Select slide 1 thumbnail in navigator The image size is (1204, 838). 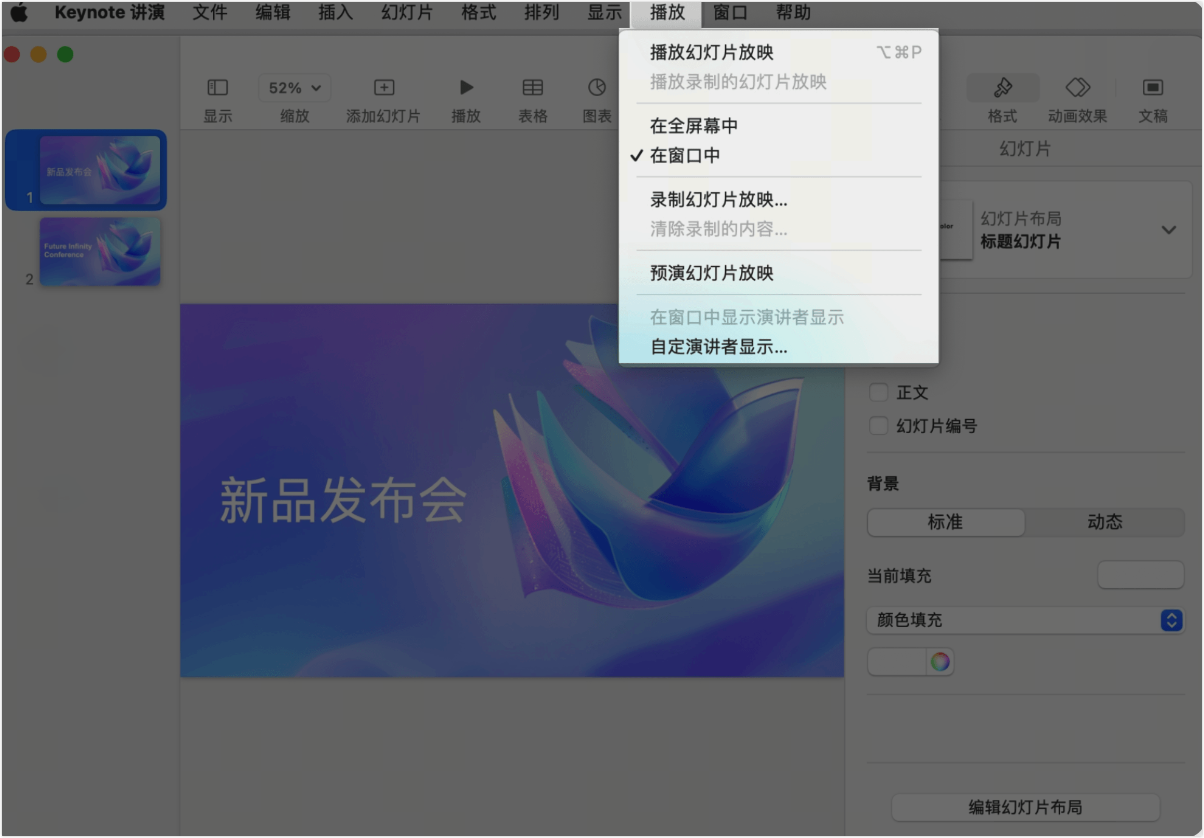(x=100, y=170)
